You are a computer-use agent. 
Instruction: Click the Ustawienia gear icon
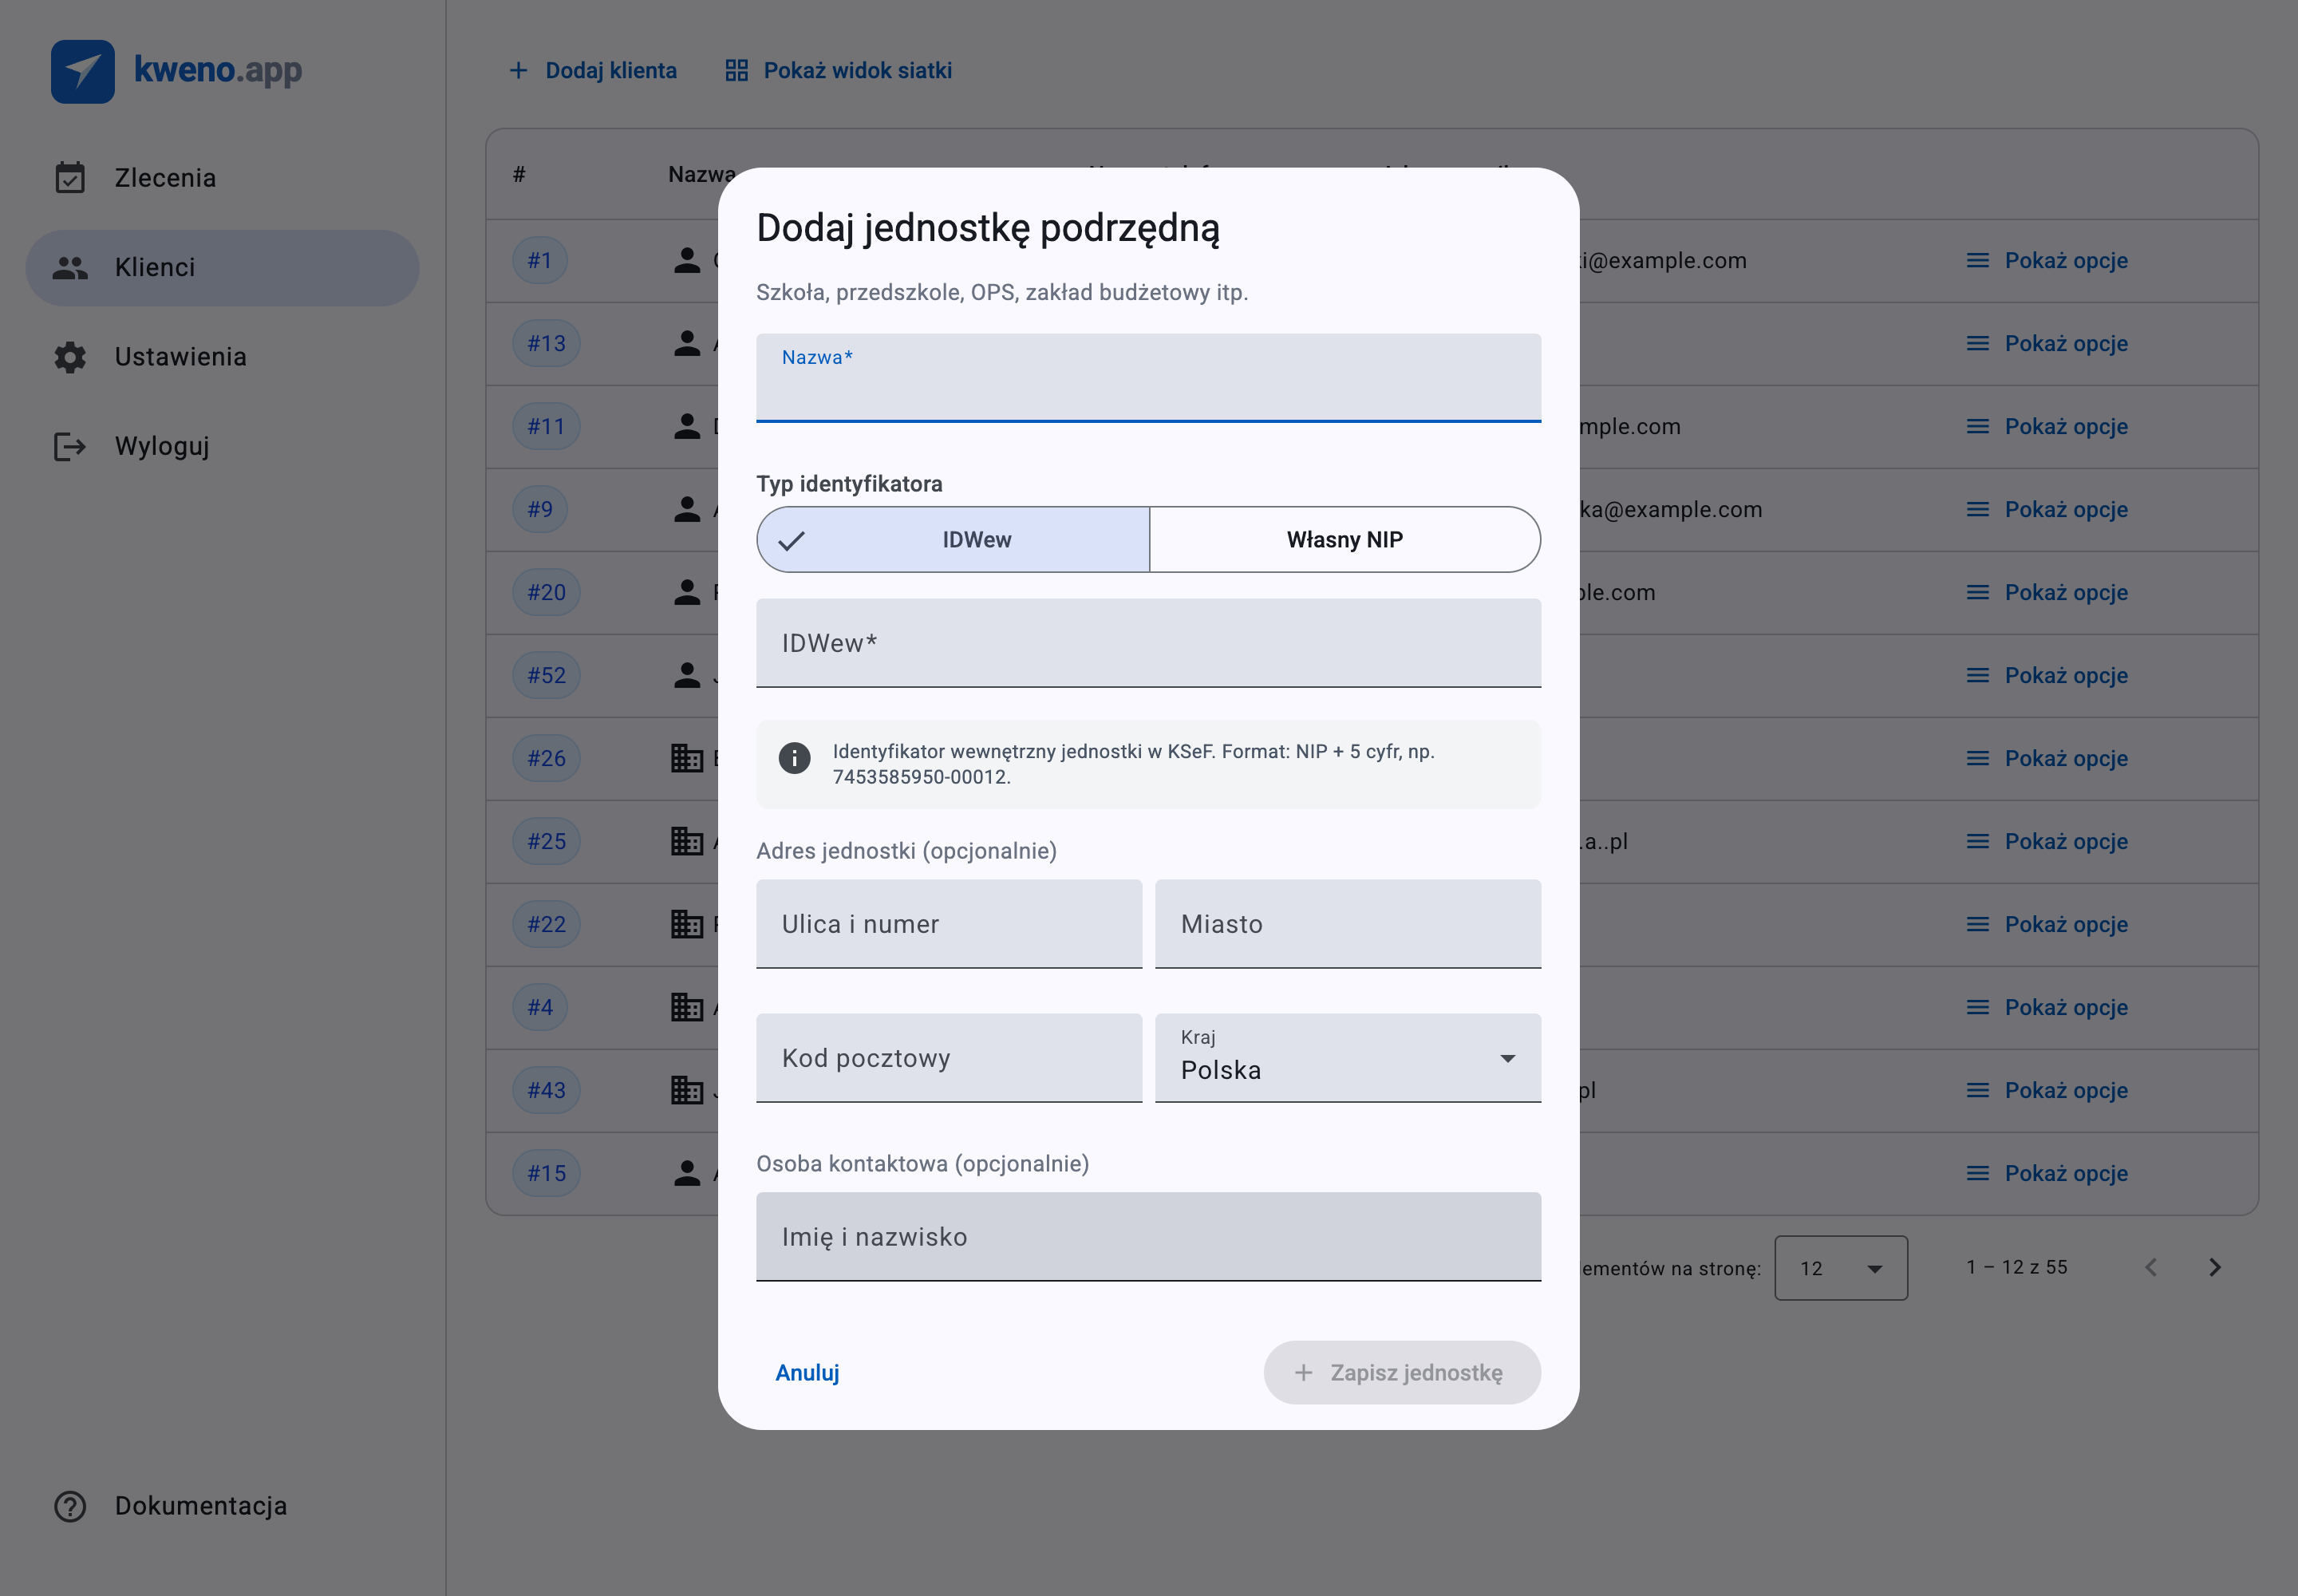tap(70, 357)
